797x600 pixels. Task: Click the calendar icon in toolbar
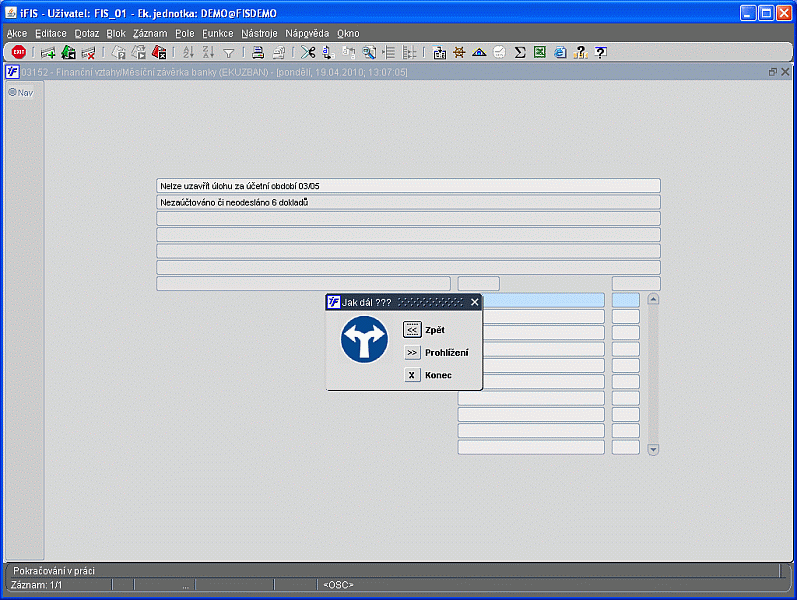click(439, 52)
